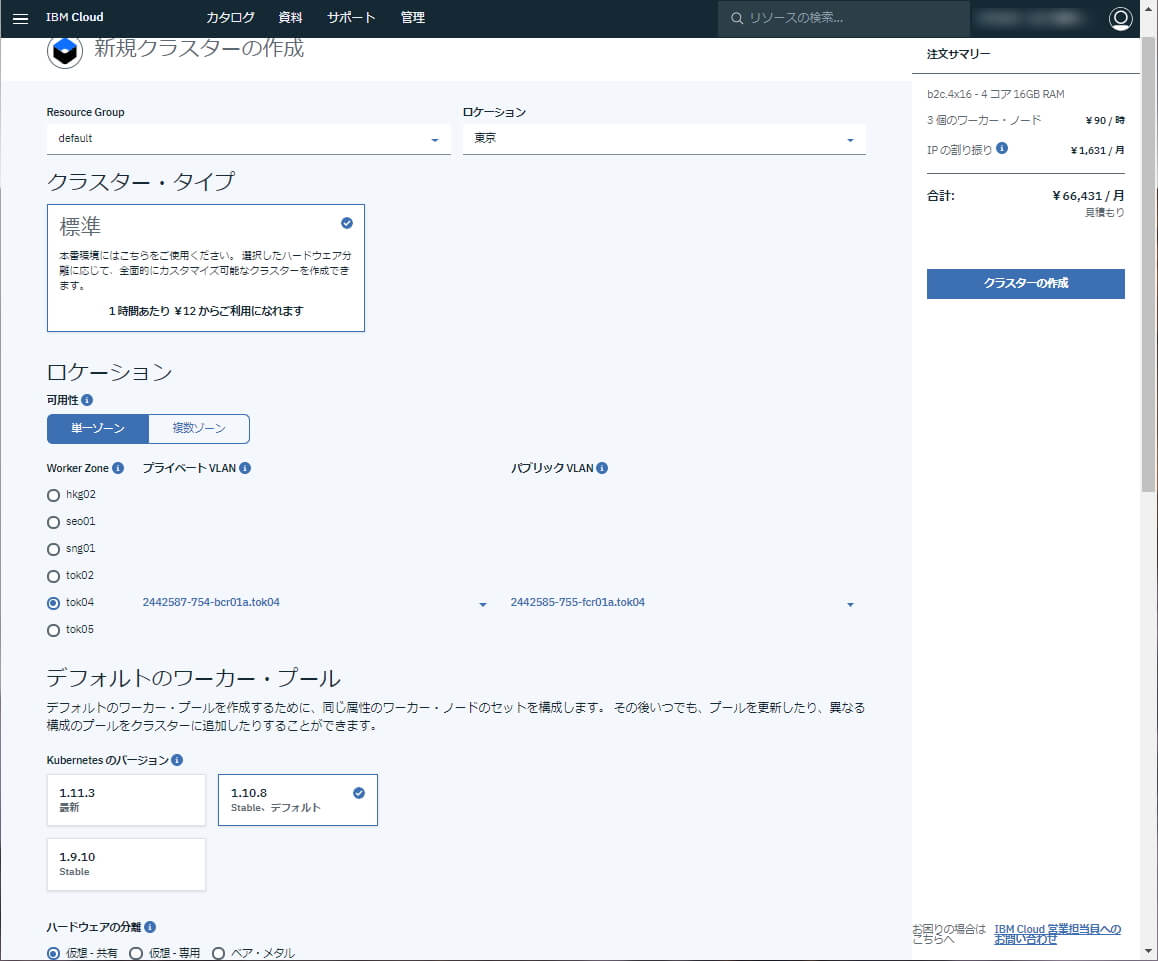1158x961 pixels.
Task: Open the private VLAN 2442587 dropdown
Action: pos(315,603)
